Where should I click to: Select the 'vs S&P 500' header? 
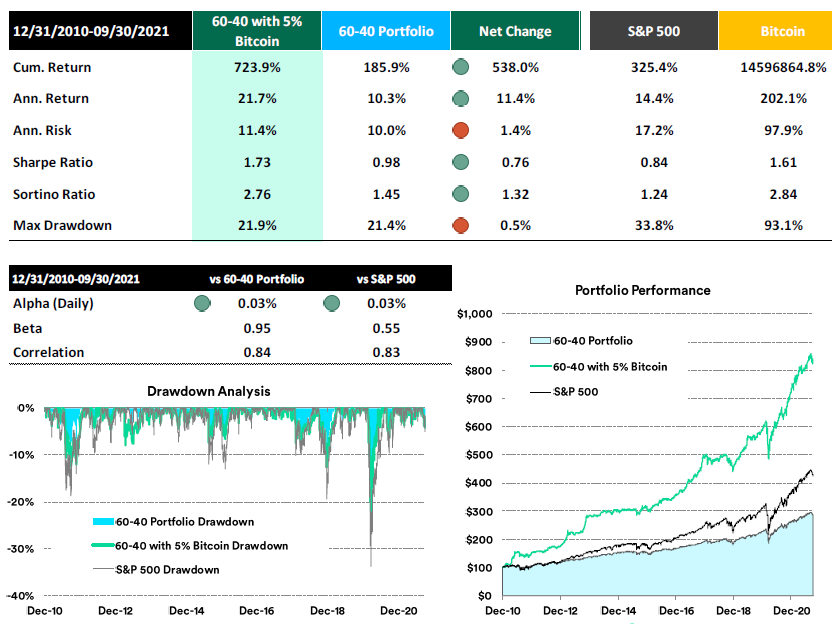tap(386, 279)
